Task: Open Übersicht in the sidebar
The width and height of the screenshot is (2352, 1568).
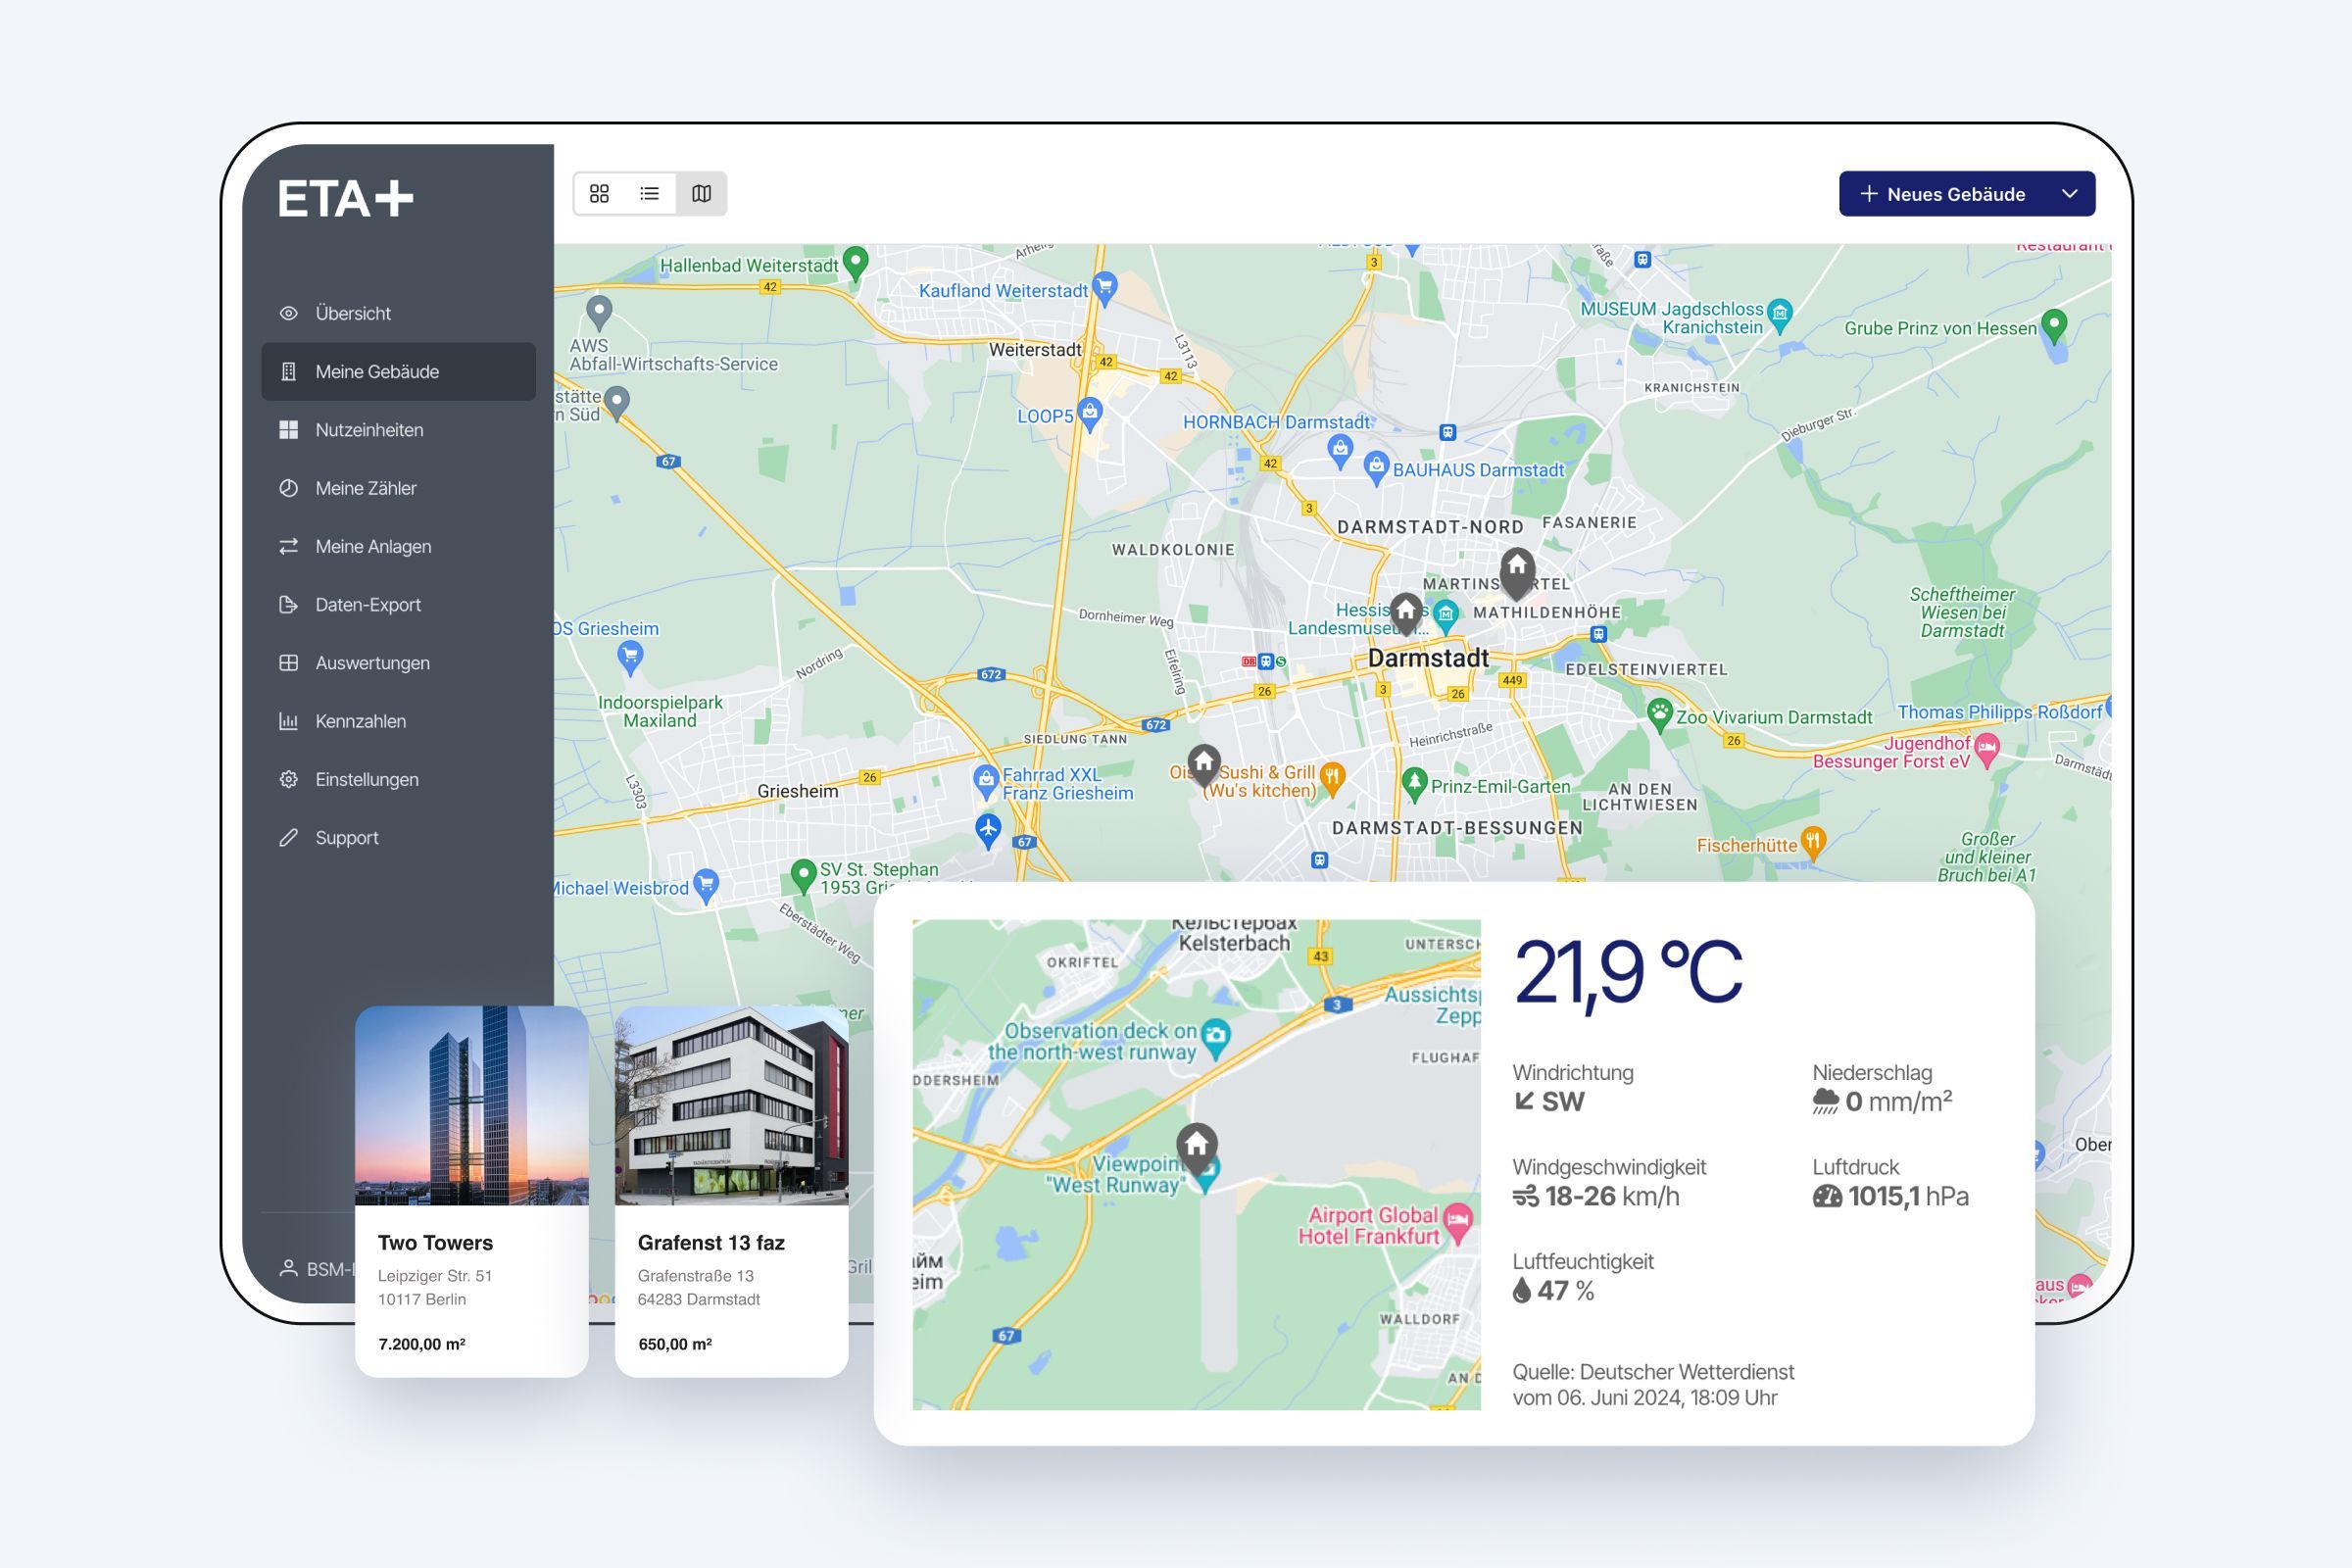Action: coord(398,313)
